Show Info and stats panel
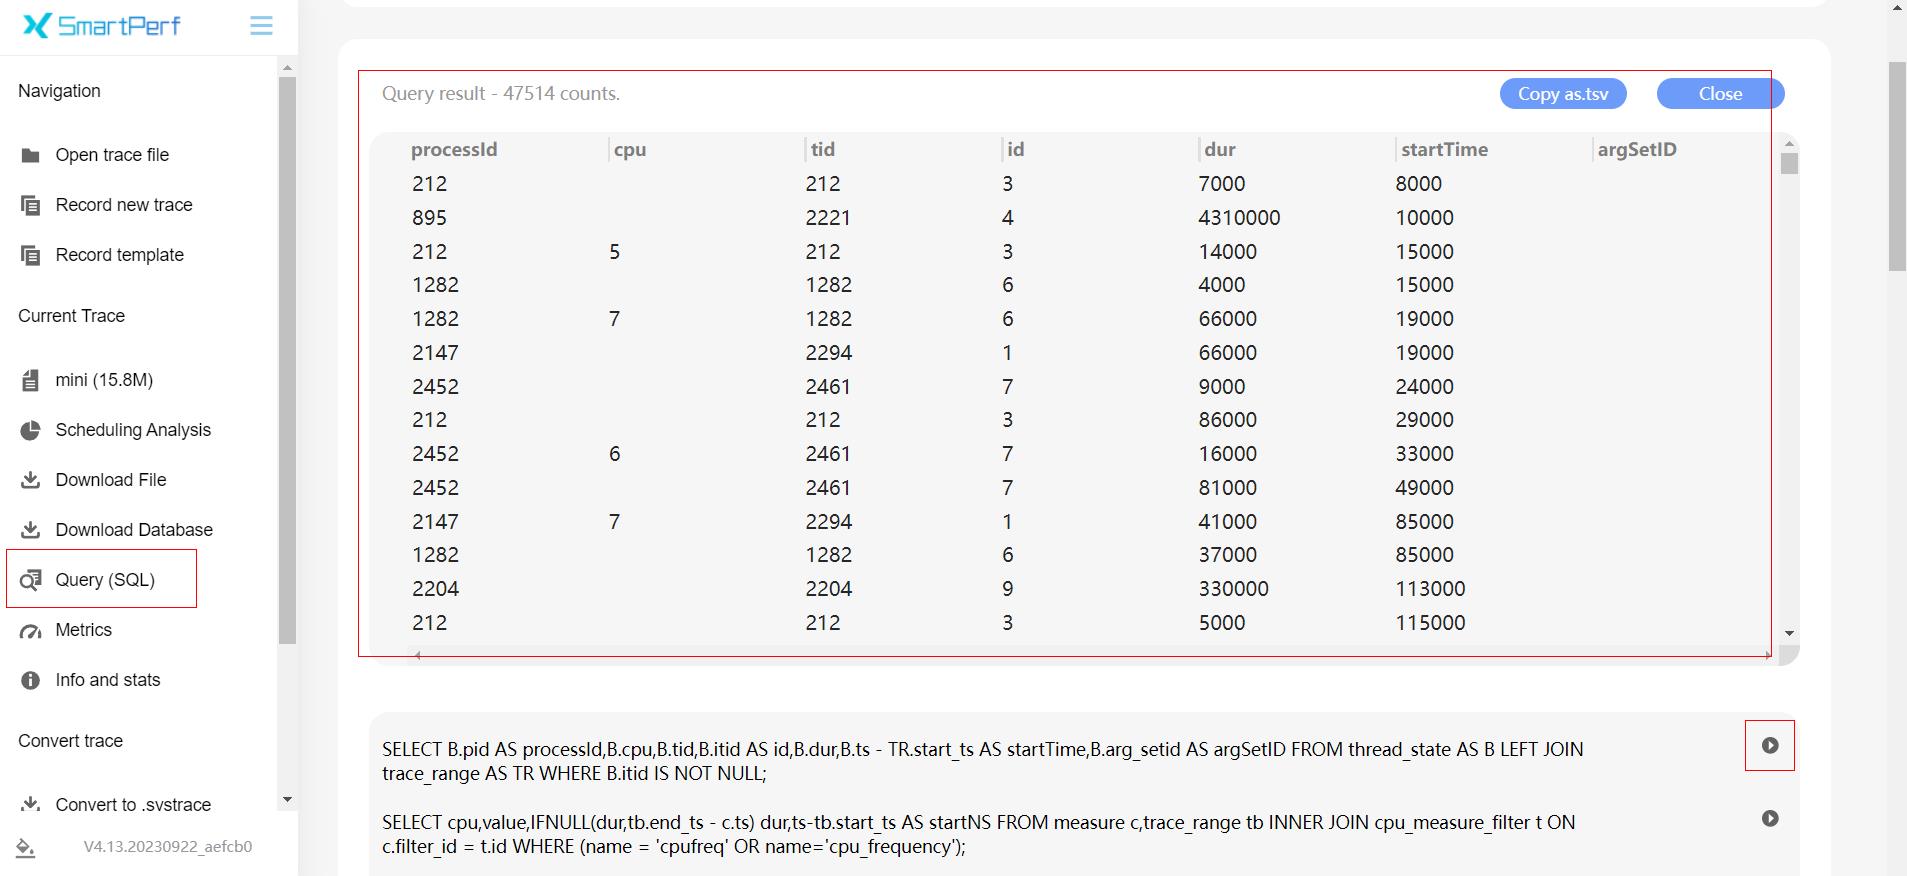 click(107, 680)
